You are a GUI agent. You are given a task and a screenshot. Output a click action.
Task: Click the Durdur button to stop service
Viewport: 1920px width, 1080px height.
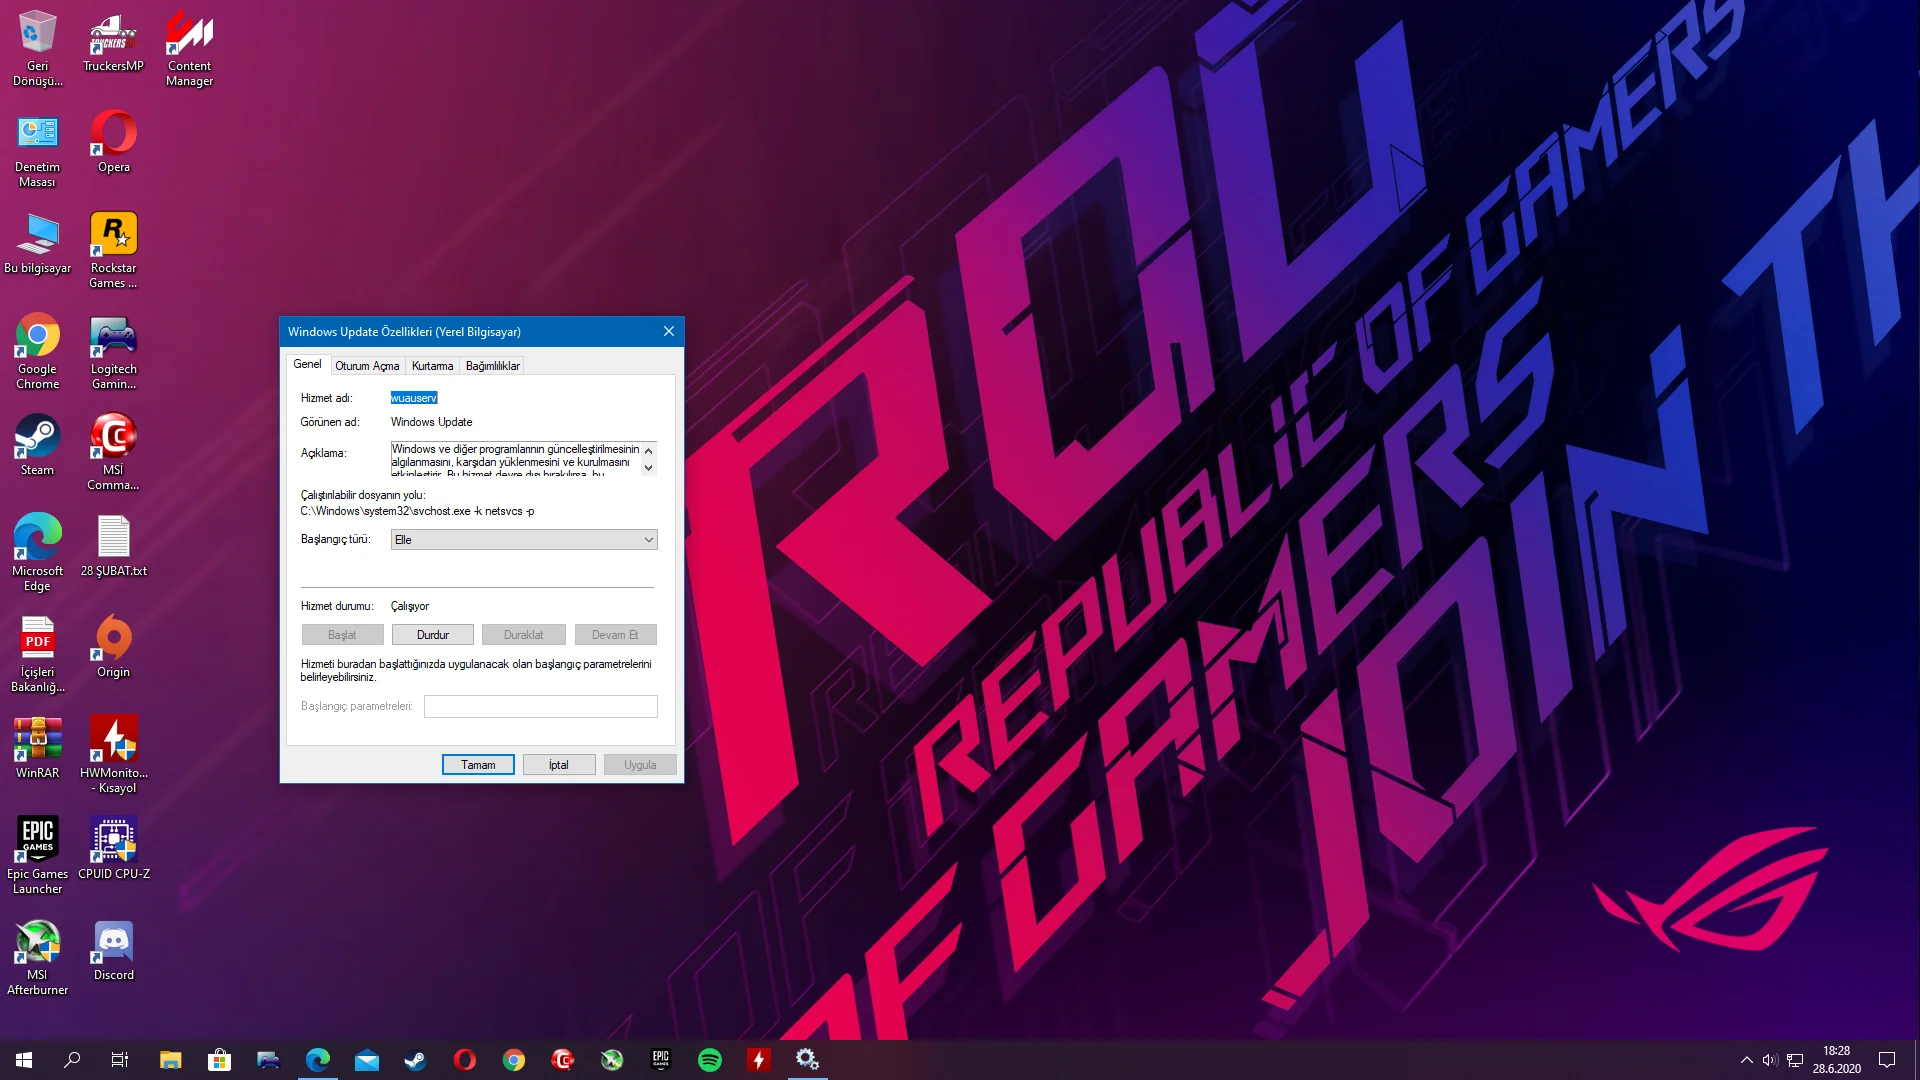point(433,635)
